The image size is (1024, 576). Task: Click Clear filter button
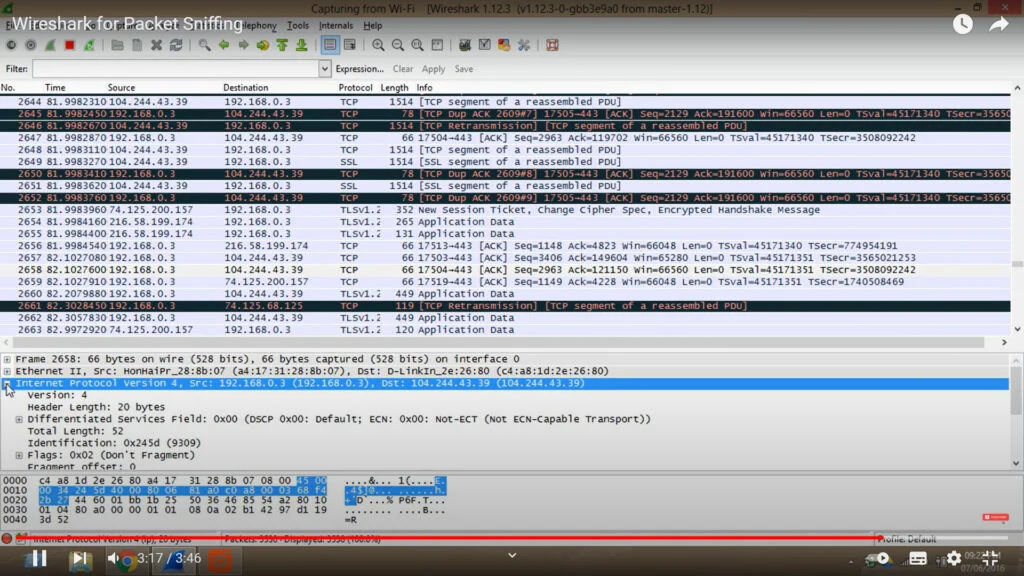(403, 69)
